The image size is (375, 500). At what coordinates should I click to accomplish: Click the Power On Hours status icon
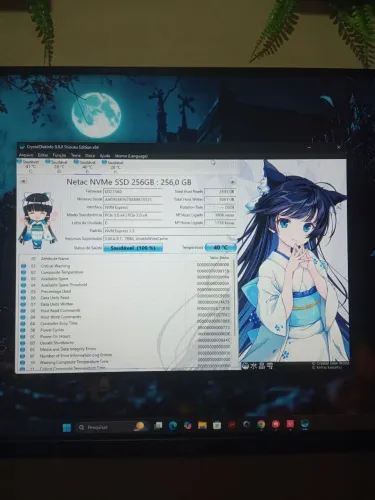click(x=23, y=336)
